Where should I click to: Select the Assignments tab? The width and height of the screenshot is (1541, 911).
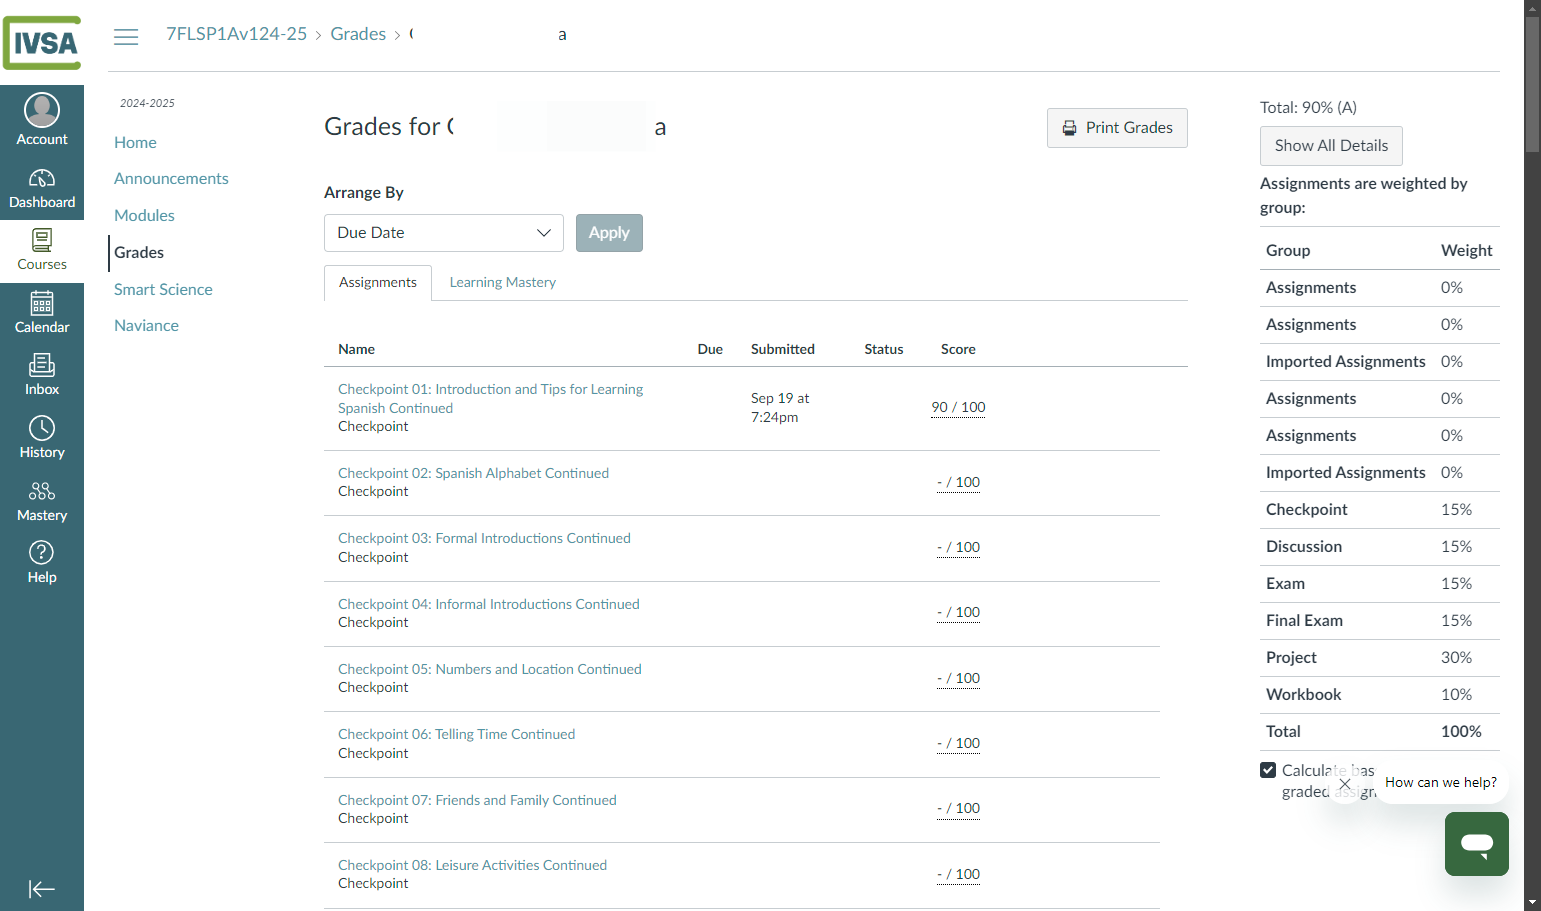378,283
